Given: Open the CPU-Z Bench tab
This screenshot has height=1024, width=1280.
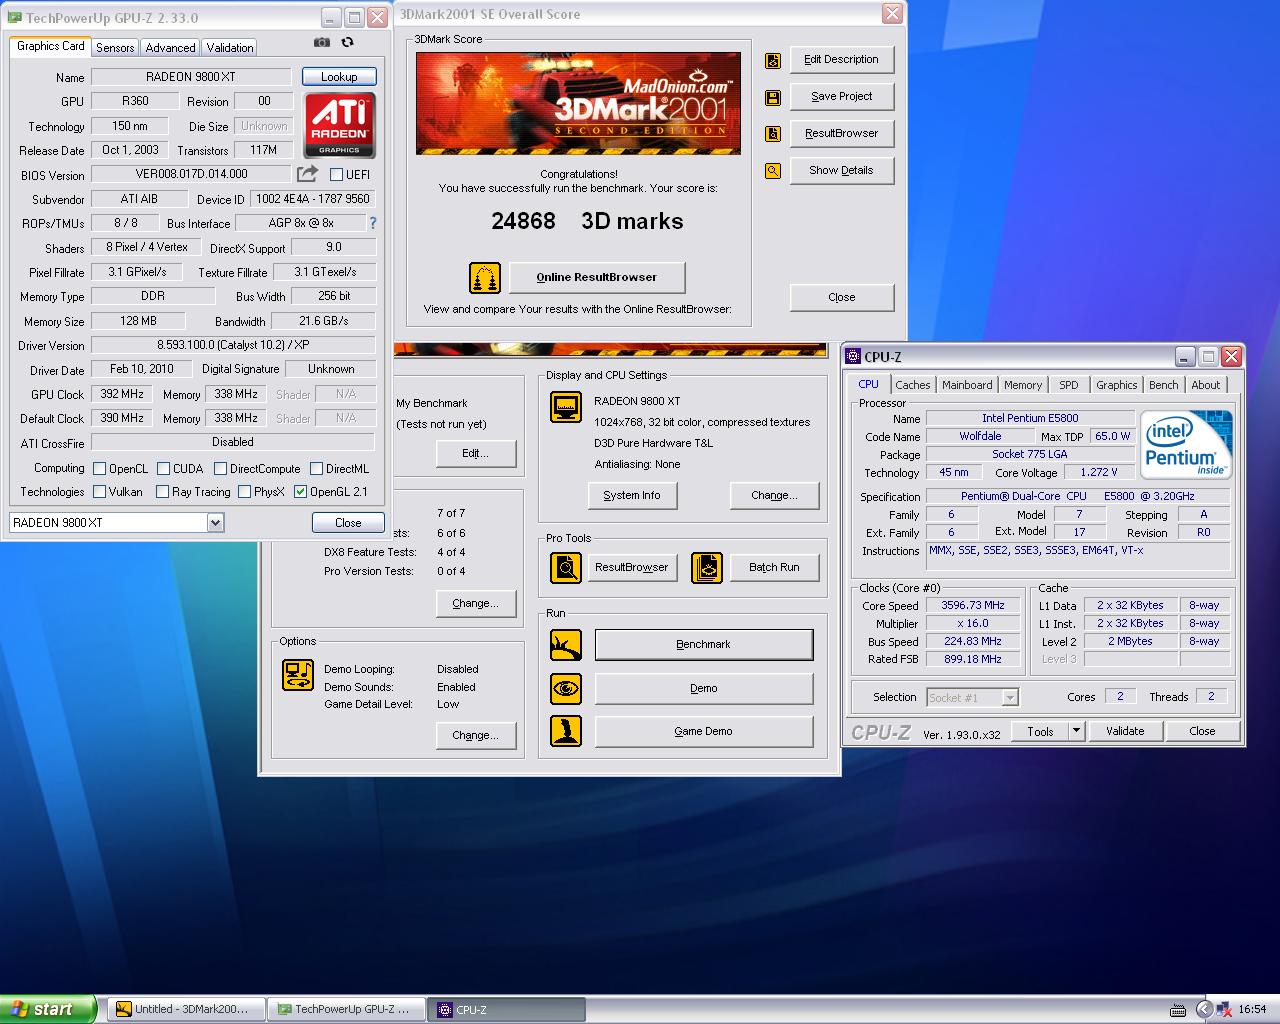Looking at the screenshot, I should pos(1164,385).
